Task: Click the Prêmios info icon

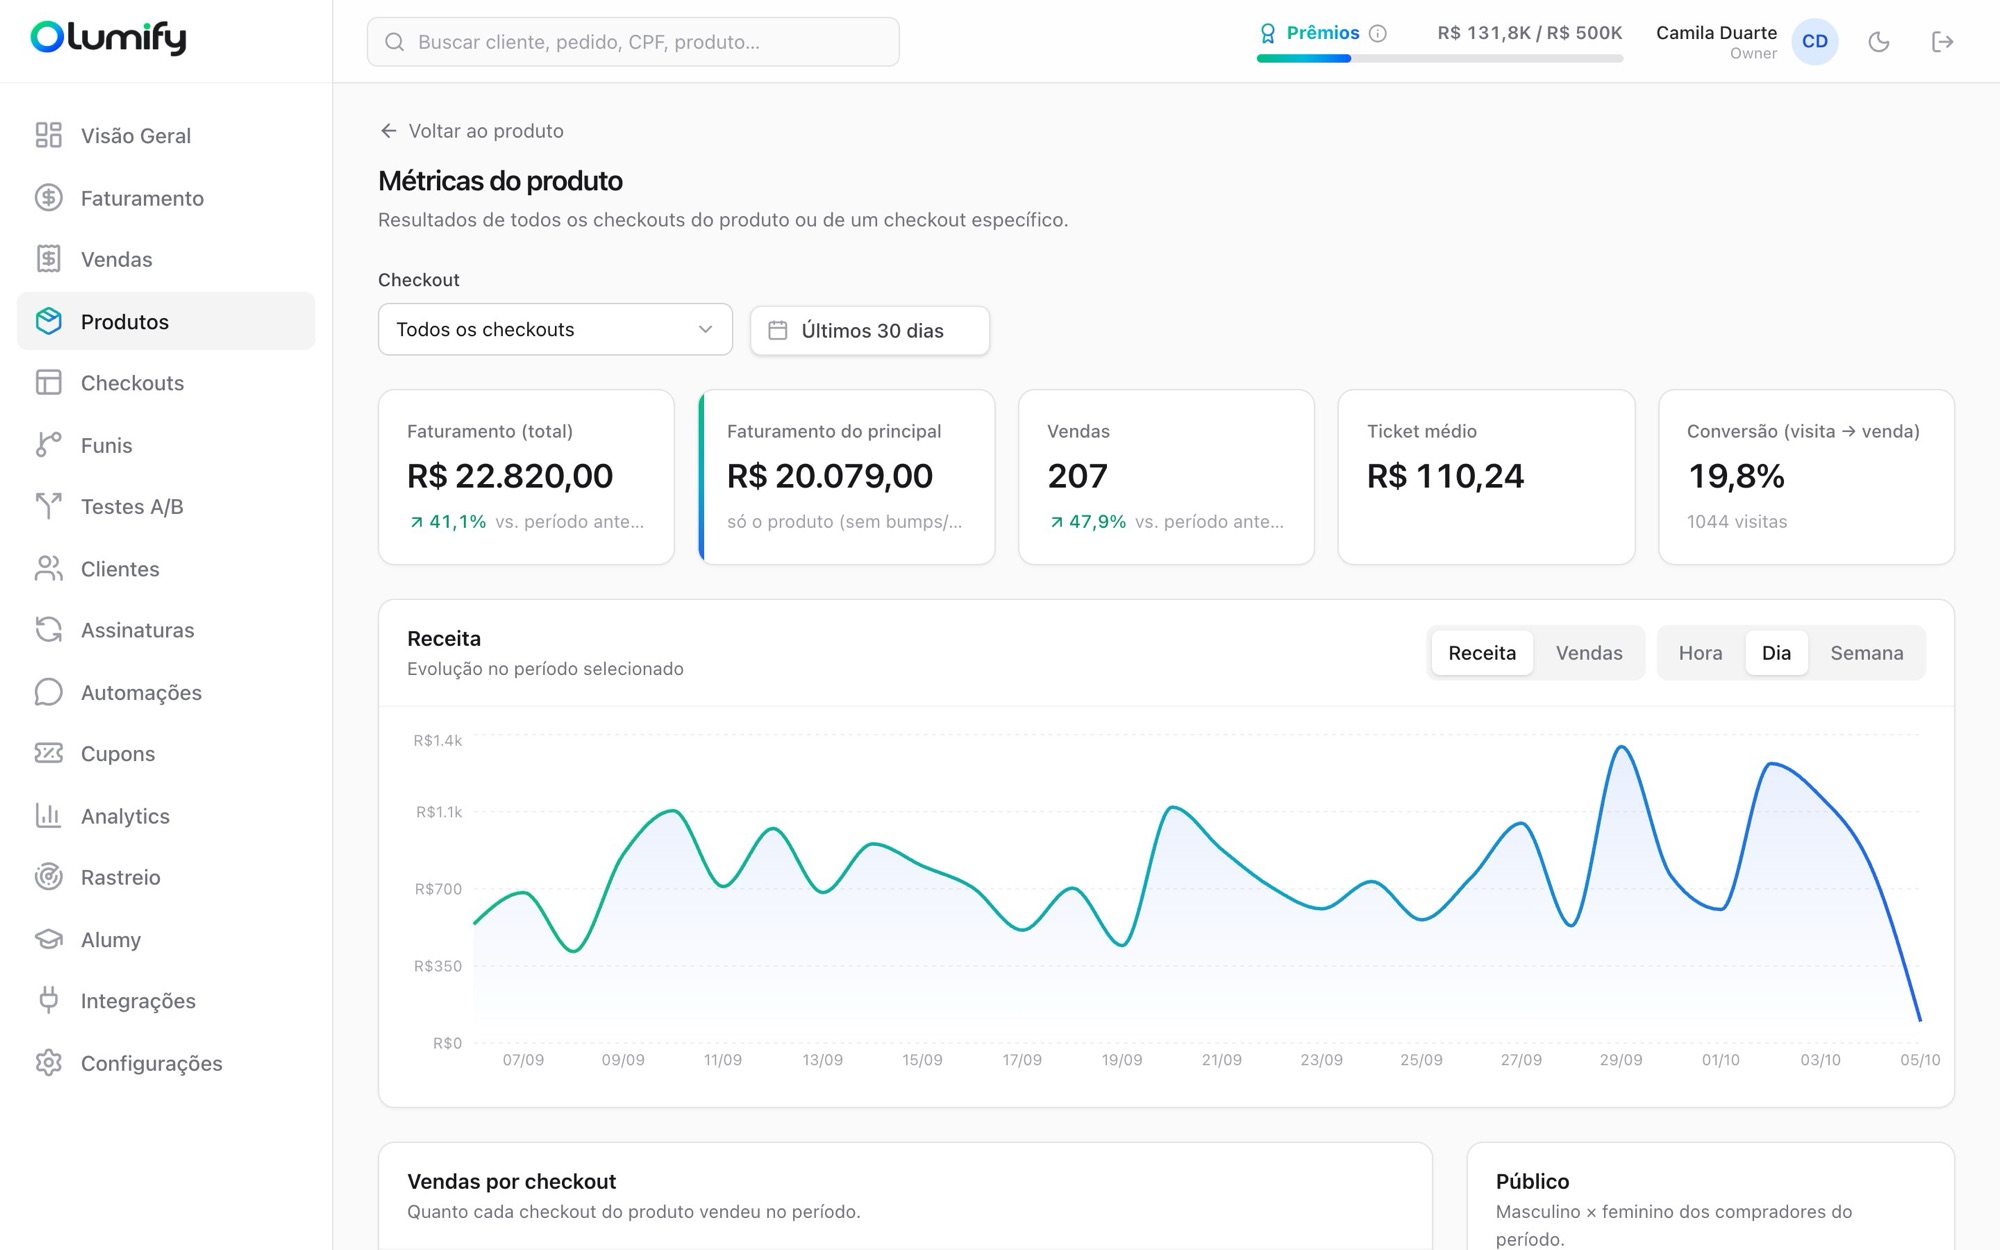Action: click(x=1378, y=33)
